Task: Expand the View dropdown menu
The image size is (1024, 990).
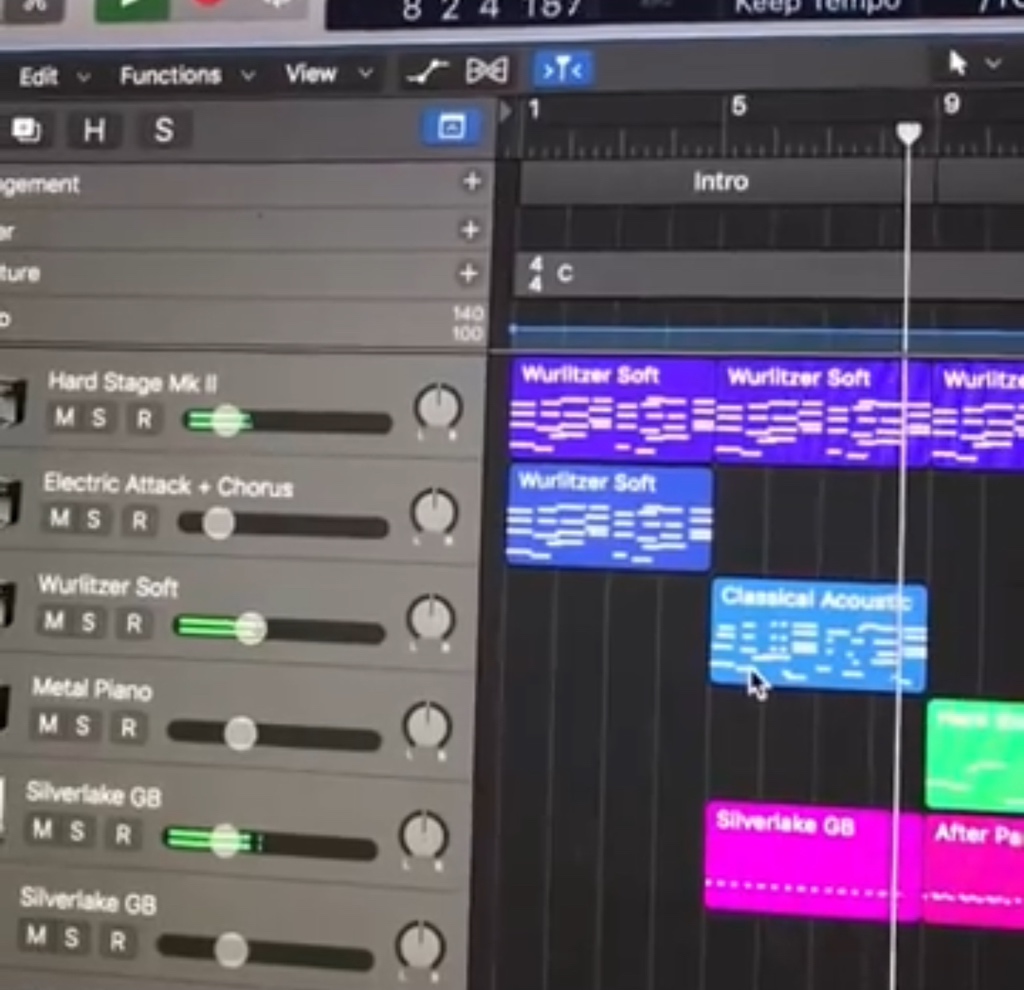Action: [328, 74]
